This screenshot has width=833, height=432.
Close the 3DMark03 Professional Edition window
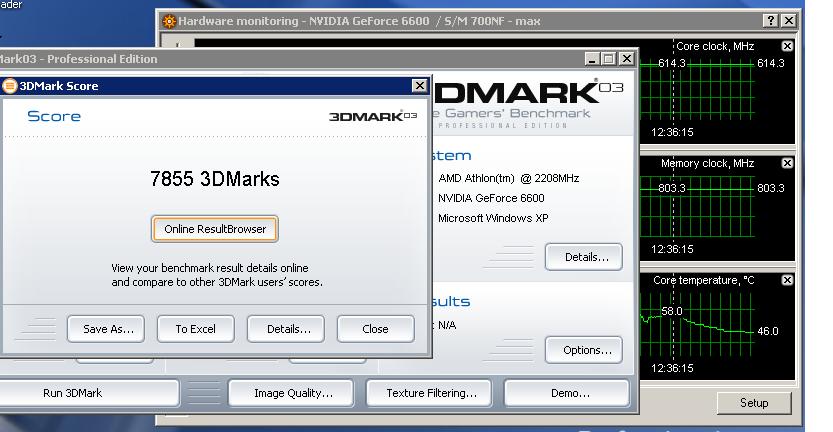[x=627, y=59]
